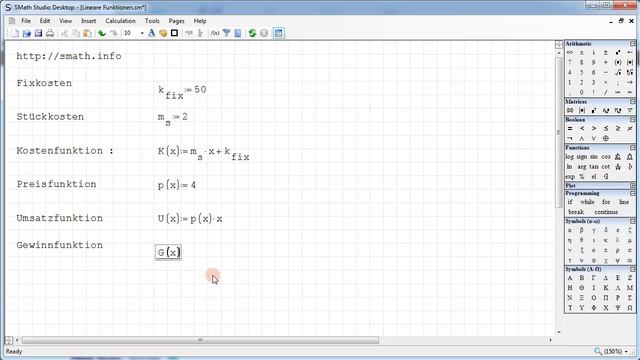Click the horizontal scrollbar thumb
The height and width of the screenshot is (360, 640).
pyautogui.click(x=200, y=340)
